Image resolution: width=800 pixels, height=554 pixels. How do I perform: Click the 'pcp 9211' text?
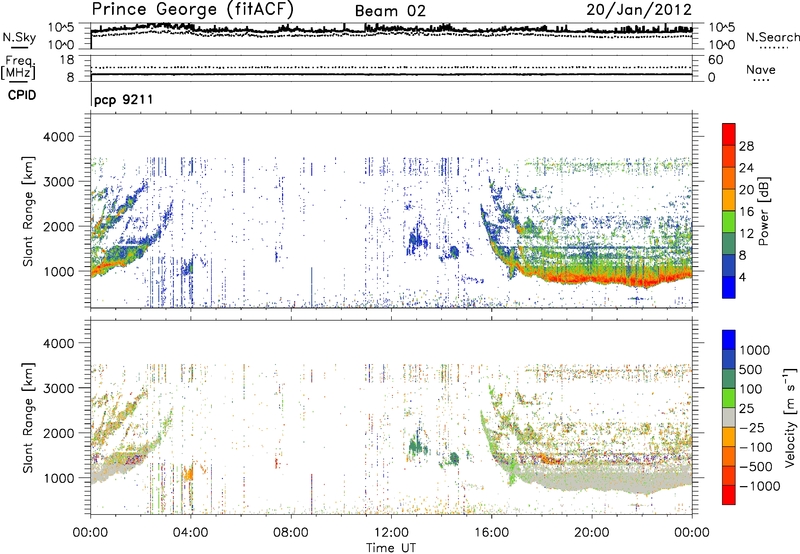[x=123, y=99]
